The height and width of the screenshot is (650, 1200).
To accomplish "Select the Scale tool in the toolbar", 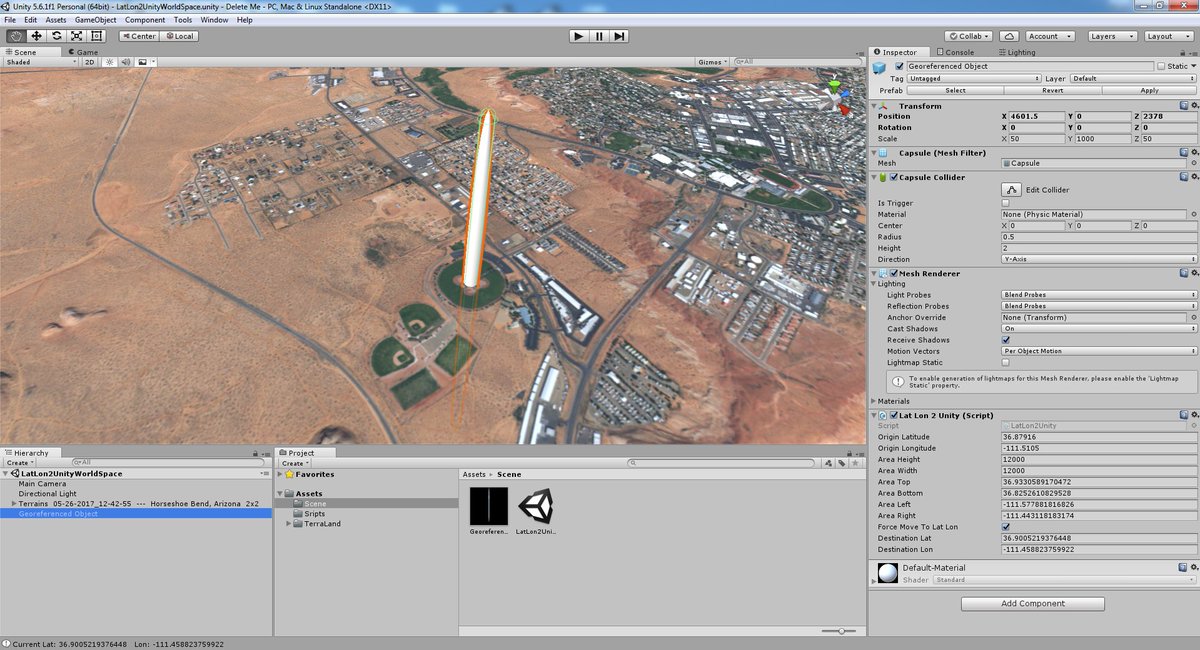I will click(x=76, y=36).
